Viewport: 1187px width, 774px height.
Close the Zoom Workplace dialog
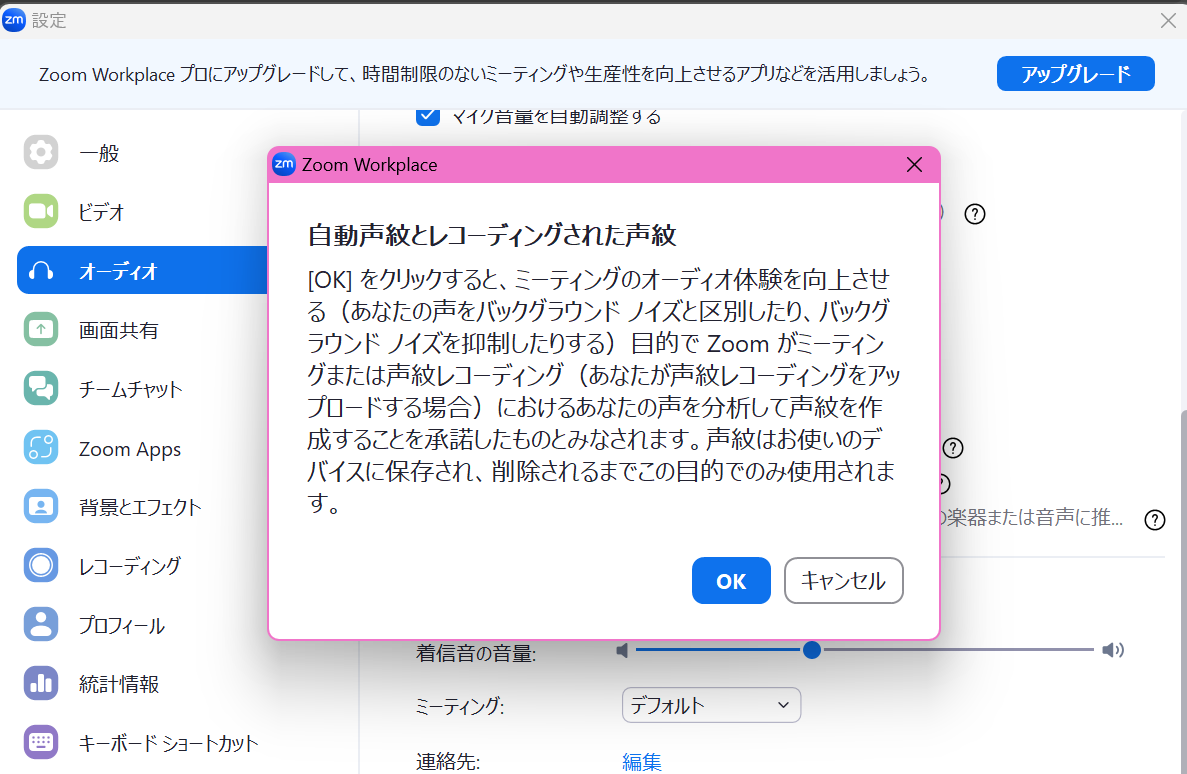[914, 164]
